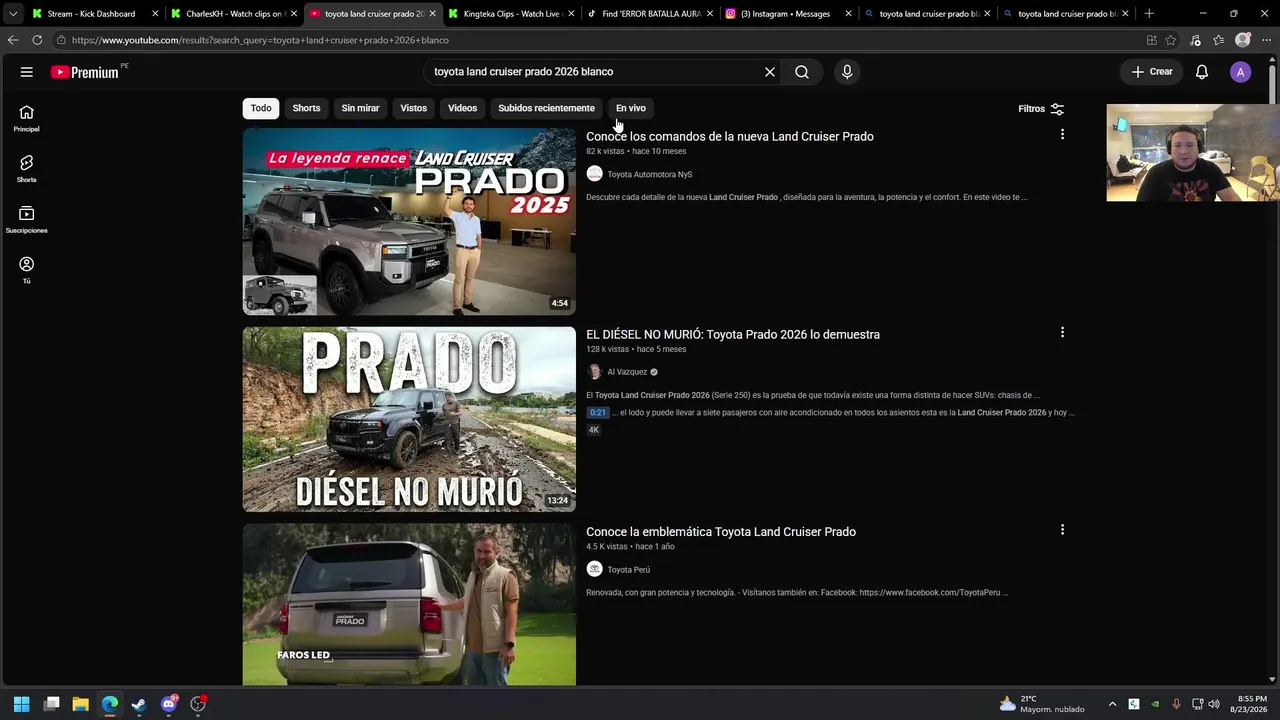Open the Toyota Perú channel avatar
The image size is (1280, 720).
(595, 569)
